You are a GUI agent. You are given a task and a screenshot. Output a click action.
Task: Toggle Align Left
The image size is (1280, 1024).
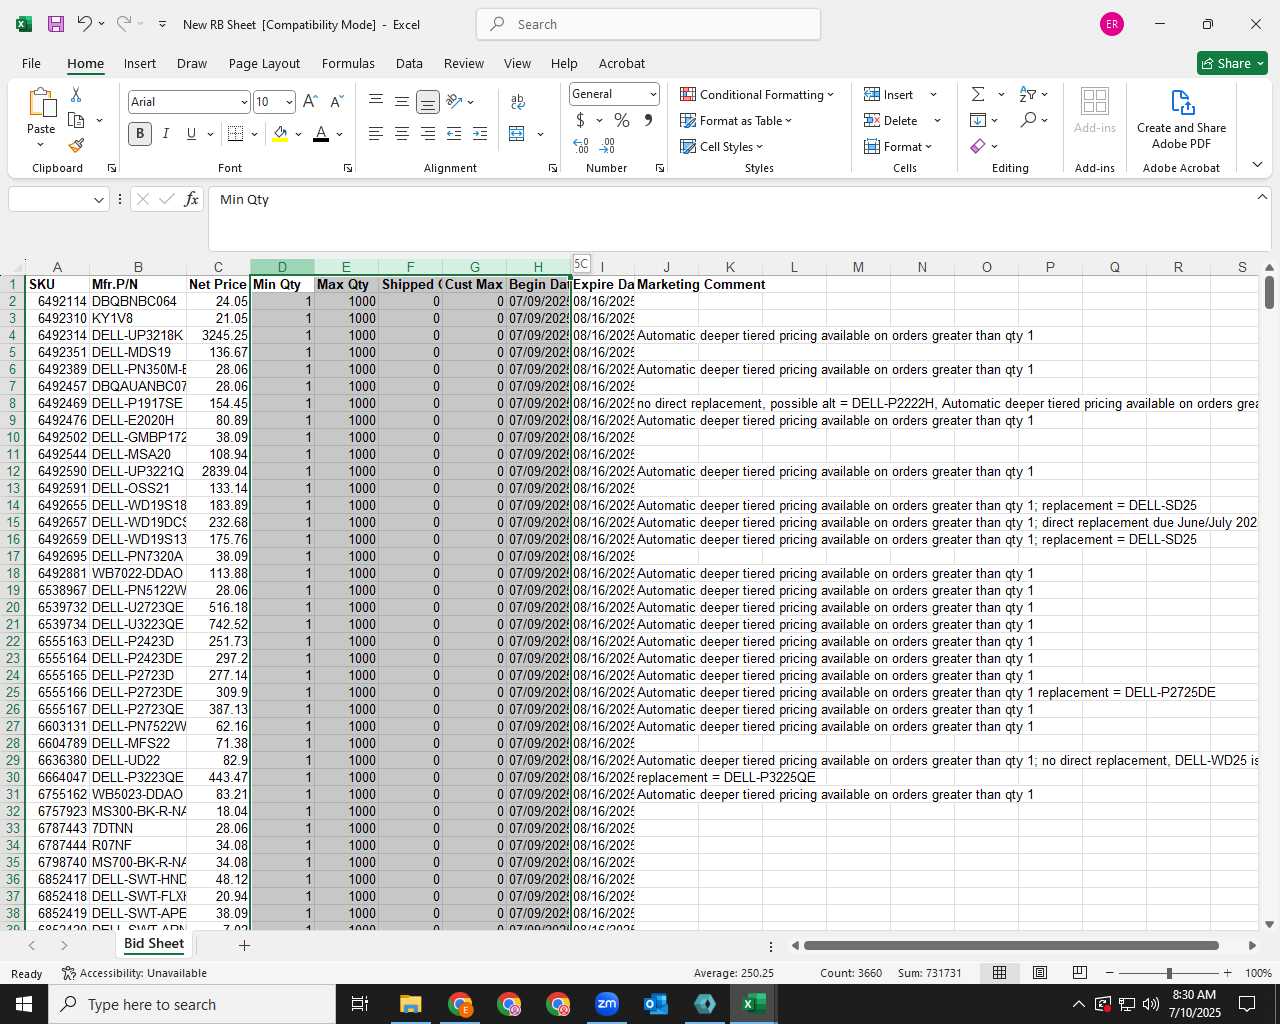click(376, 134)
